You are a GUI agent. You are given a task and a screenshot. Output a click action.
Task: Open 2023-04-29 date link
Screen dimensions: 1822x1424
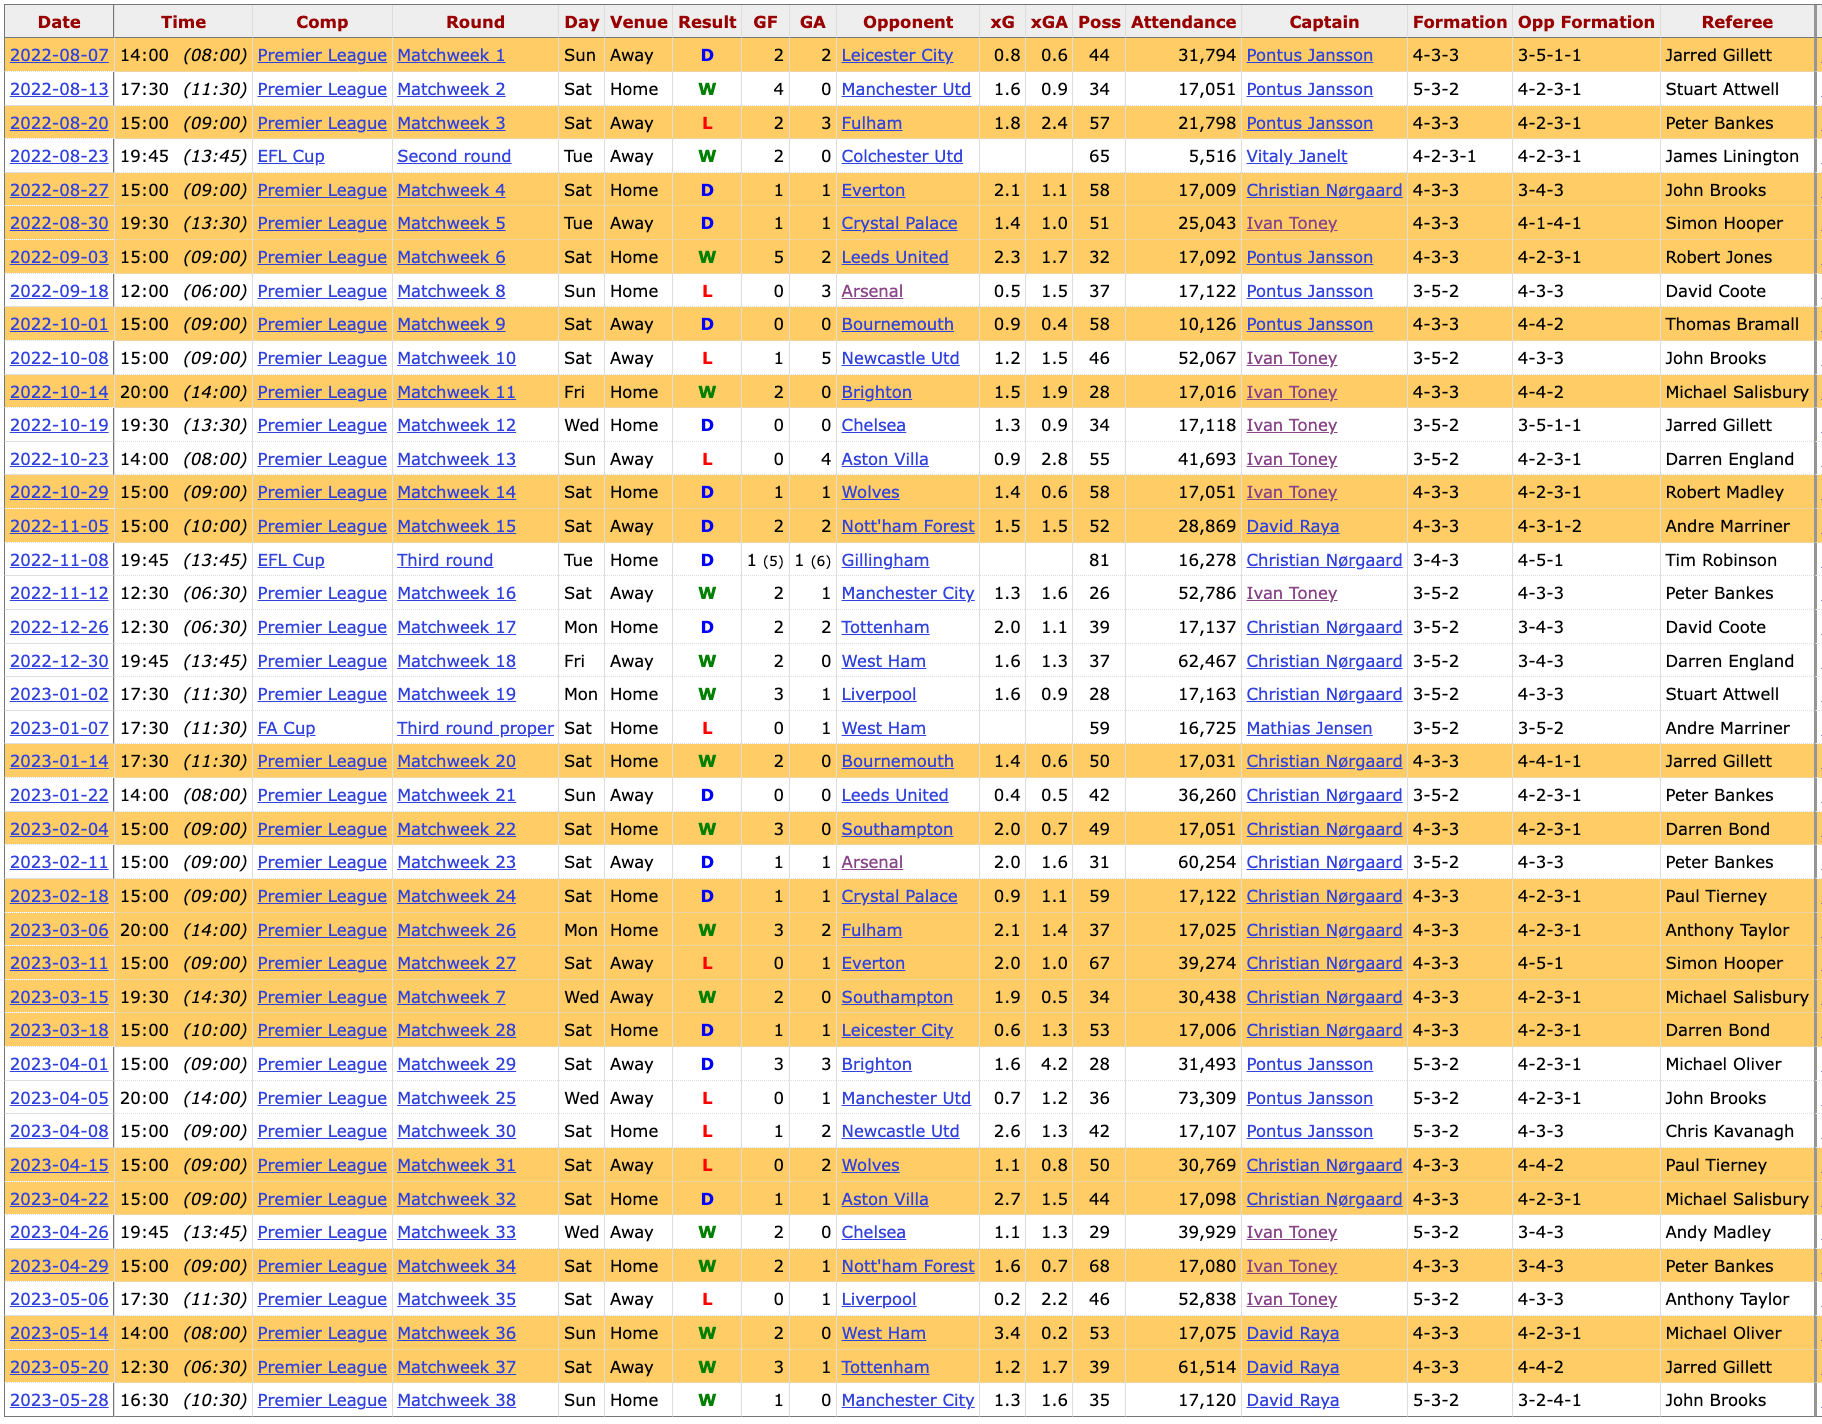[x=59, y=1266]
